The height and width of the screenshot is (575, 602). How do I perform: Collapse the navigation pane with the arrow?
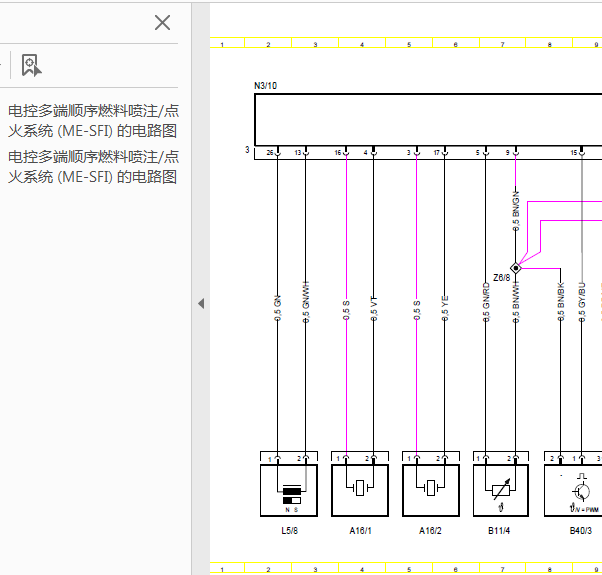[201, 304]
